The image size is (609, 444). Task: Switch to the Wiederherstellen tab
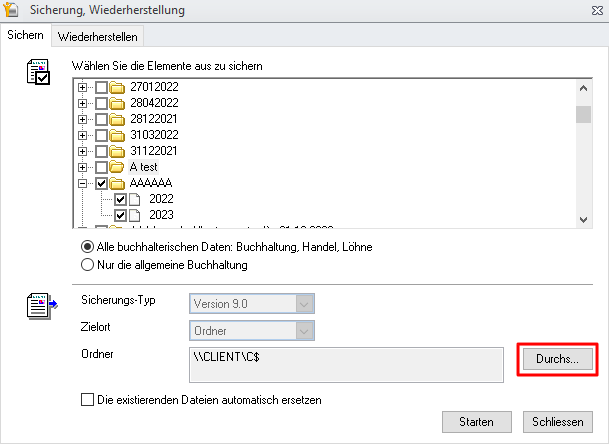point(98,37)
